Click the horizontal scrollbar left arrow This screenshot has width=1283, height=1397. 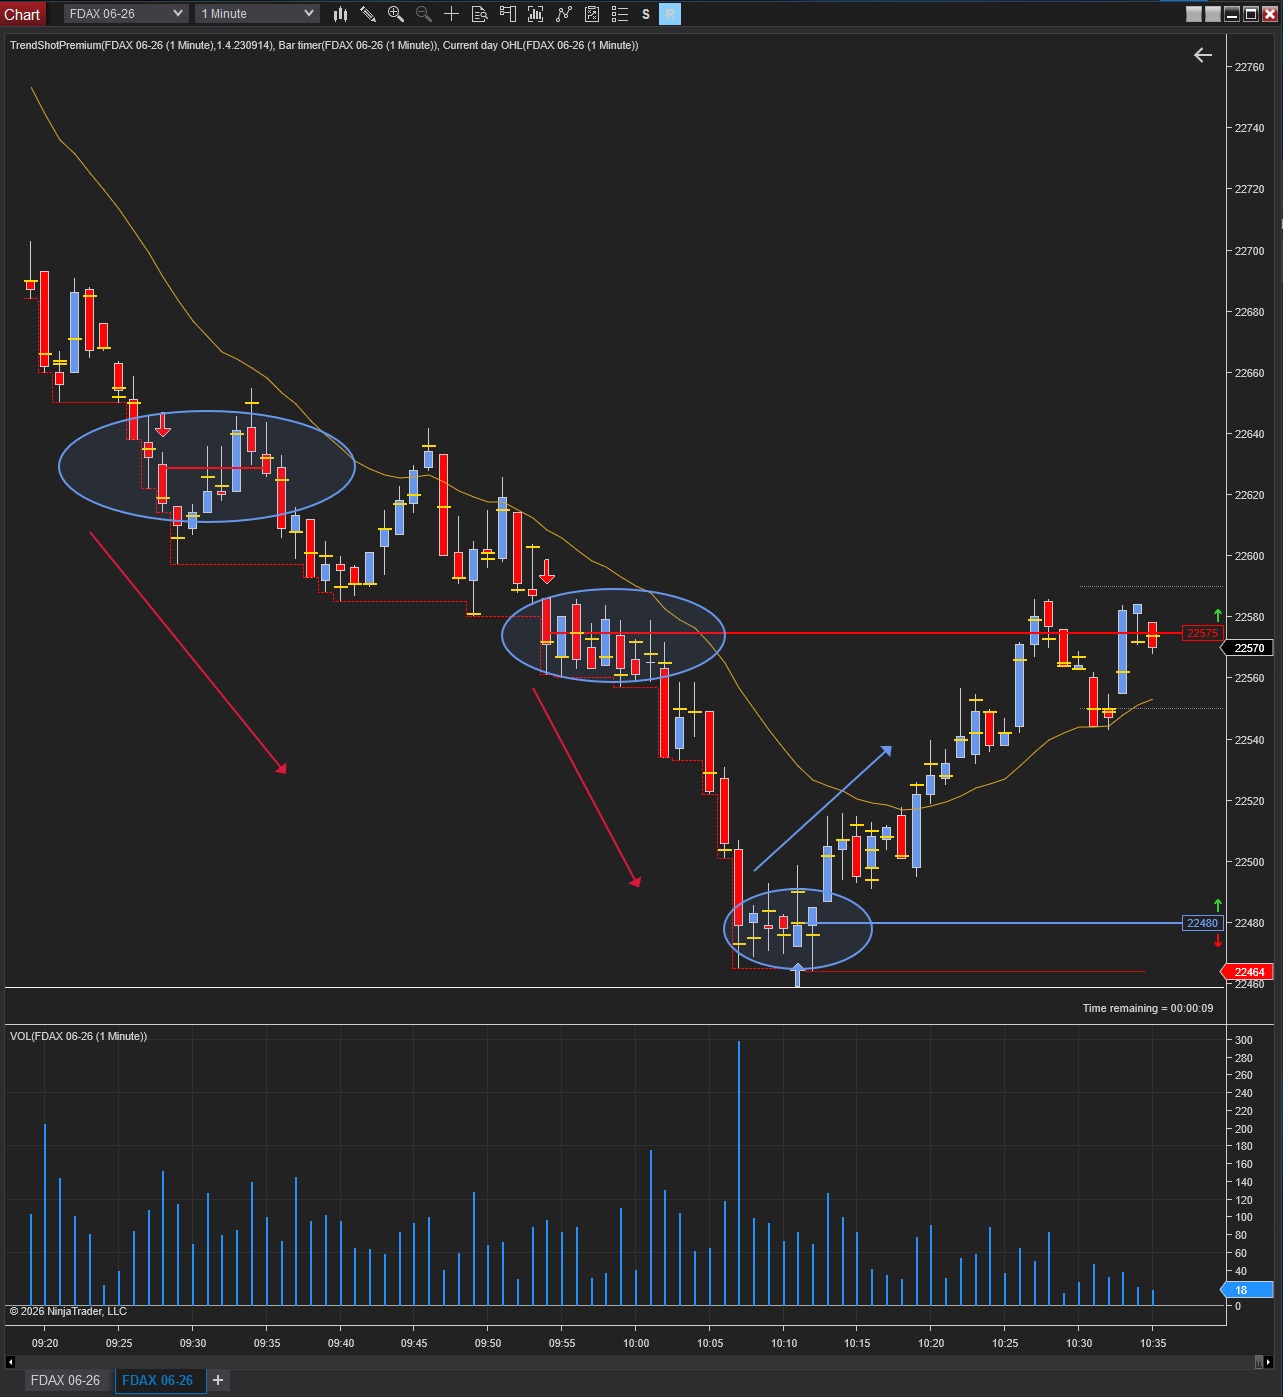(x=10, y=1361)
